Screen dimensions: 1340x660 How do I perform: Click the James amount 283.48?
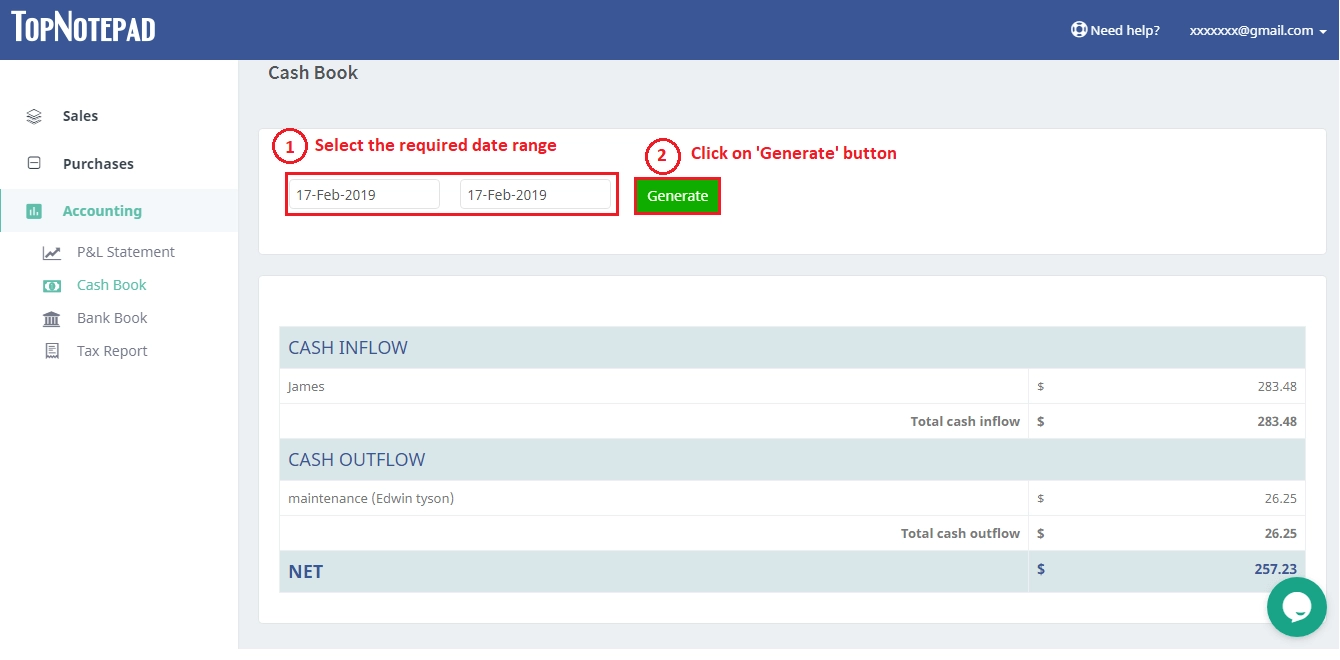coord(1277,386)
